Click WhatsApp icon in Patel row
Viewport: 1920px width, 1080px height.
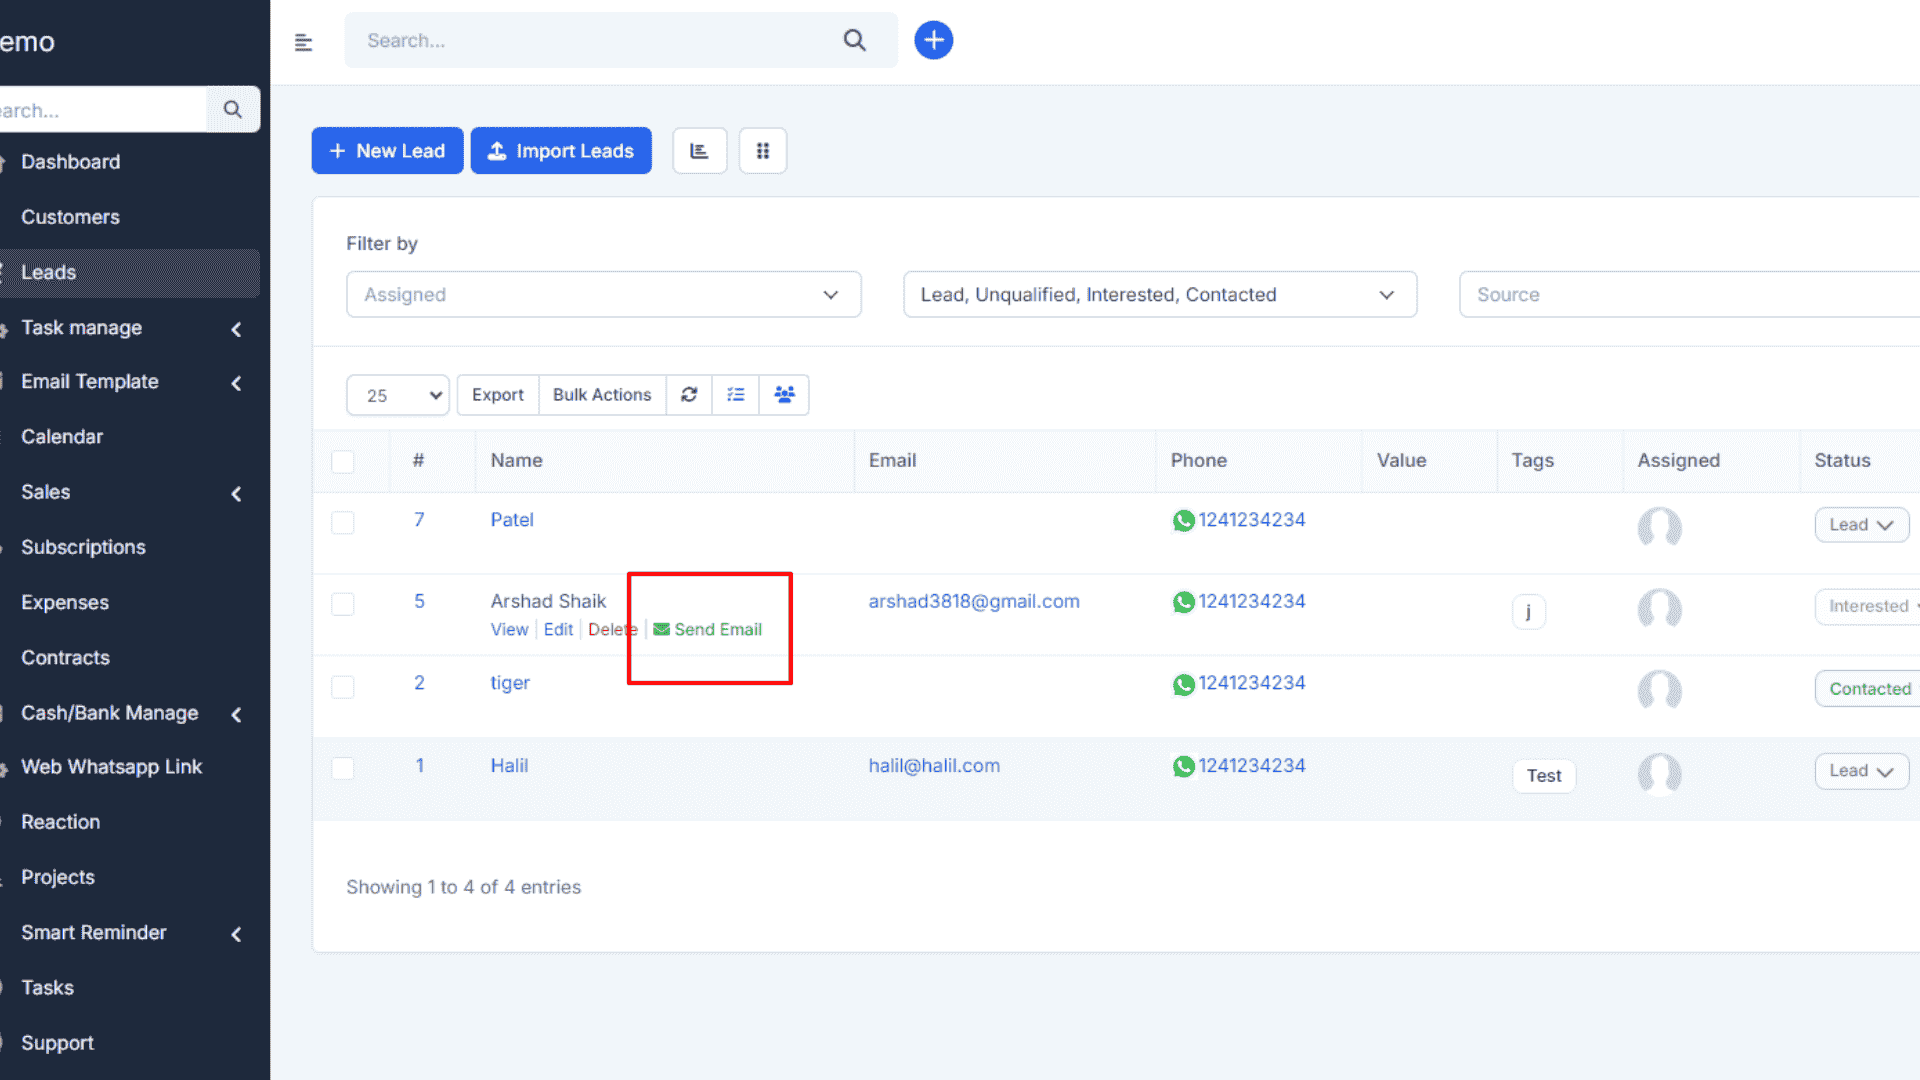click(x=1183, y=521)
